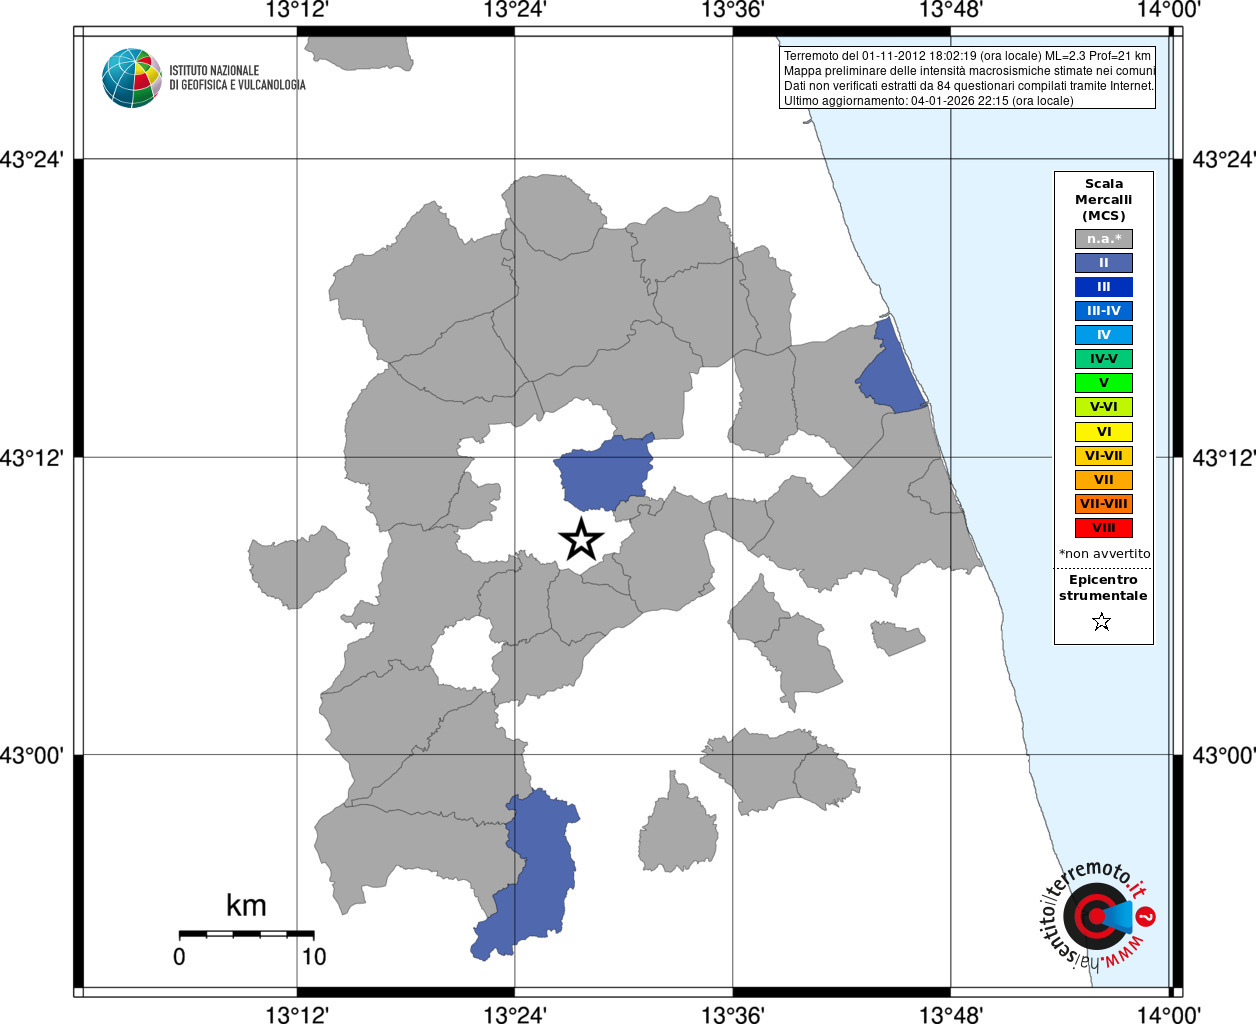The width and height of the screenshot is (1256, 1024).
Task: Click the bottom axis label 13°36'
Action: click(733, 1015)
